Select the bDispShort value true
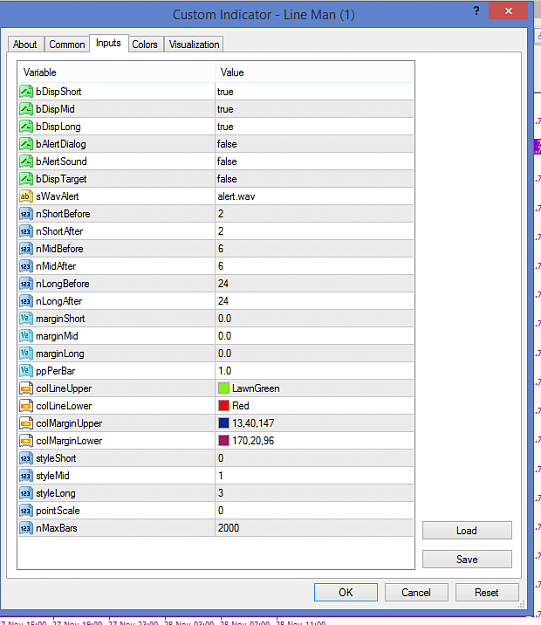 (x=225, y=92)
